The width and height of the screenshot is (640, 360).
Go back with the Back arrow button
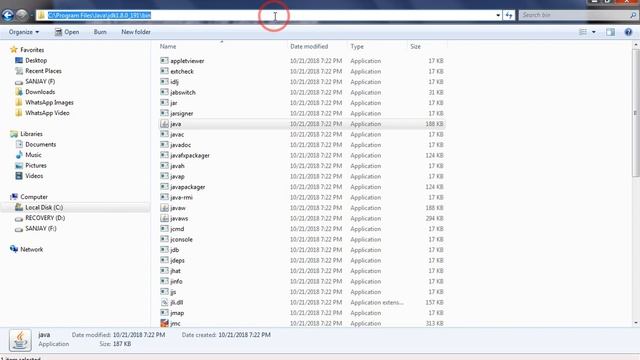coord(7,15)
